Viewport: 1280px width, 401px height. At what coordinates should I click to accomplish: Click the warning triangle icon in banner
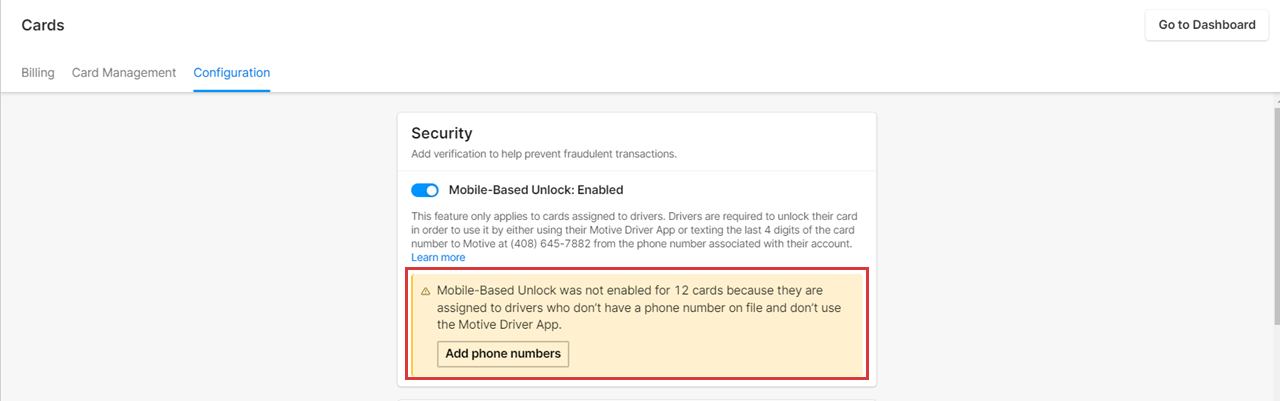click(425, 291)
